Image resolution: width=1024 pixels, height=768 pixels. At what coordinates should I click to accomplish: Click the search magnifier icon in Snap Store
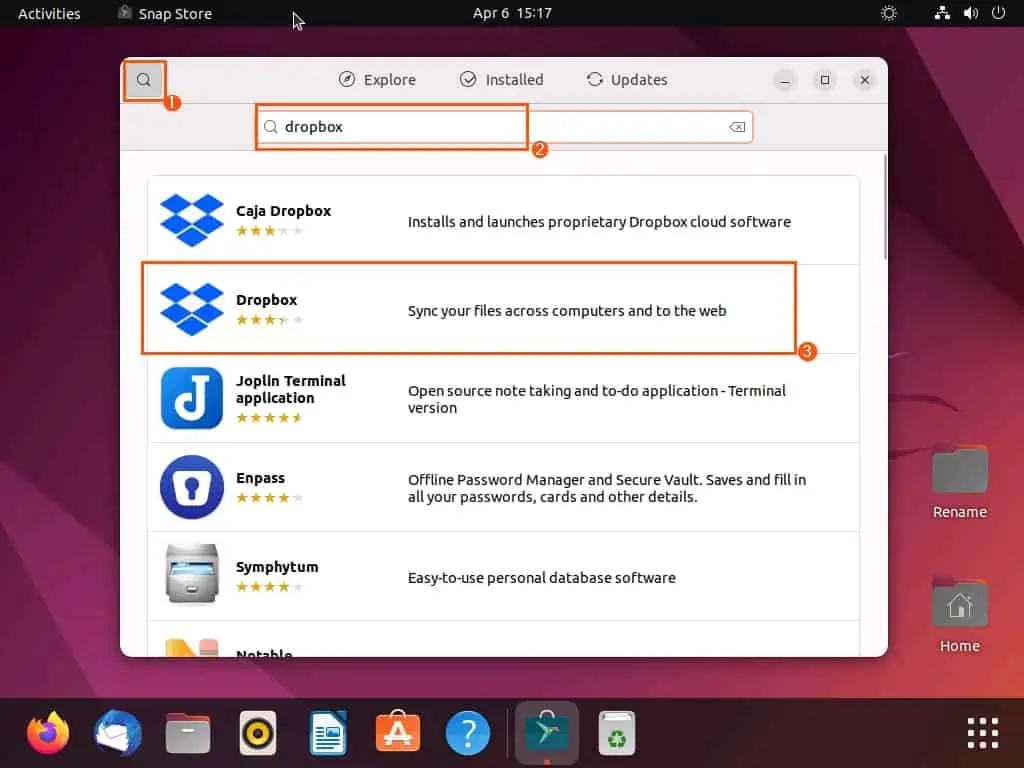click(x=144, y=79)
